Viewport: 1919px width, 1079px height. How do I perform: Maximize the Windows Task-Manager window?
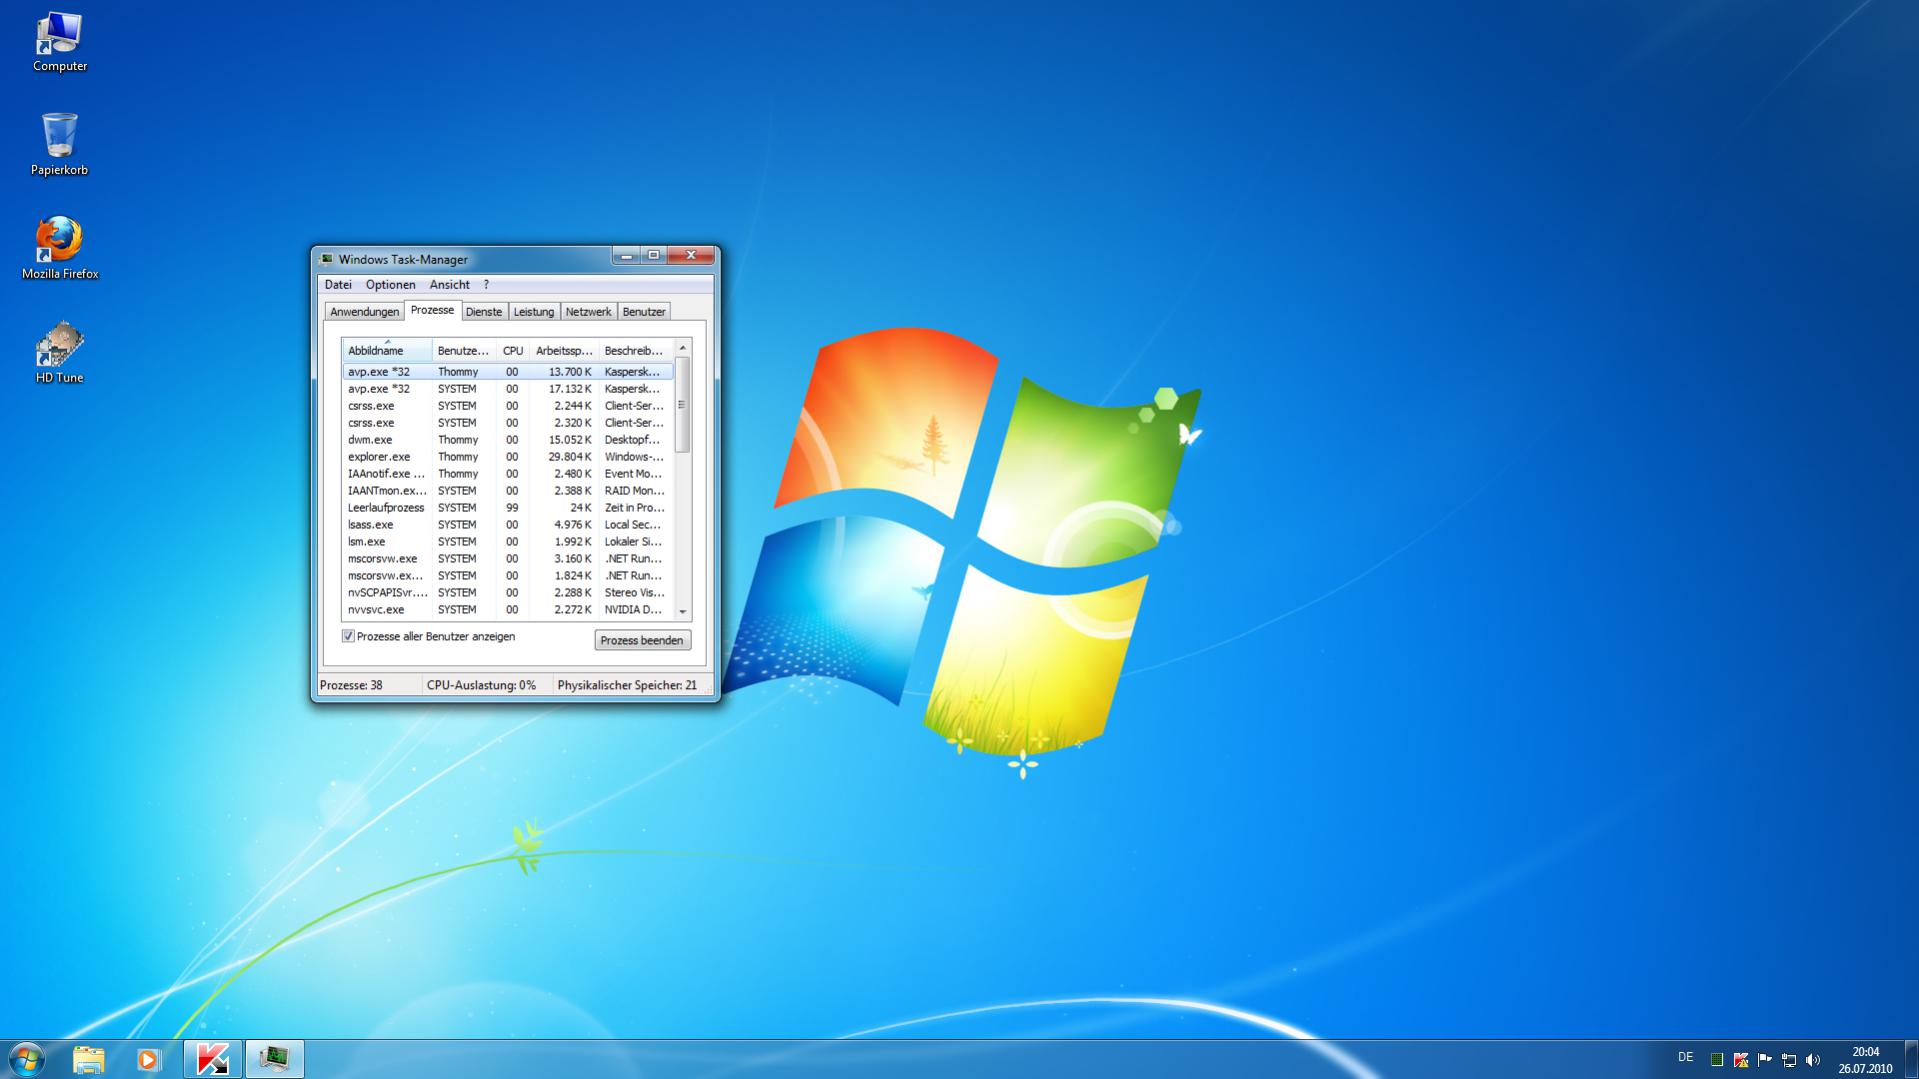[653, 256]
